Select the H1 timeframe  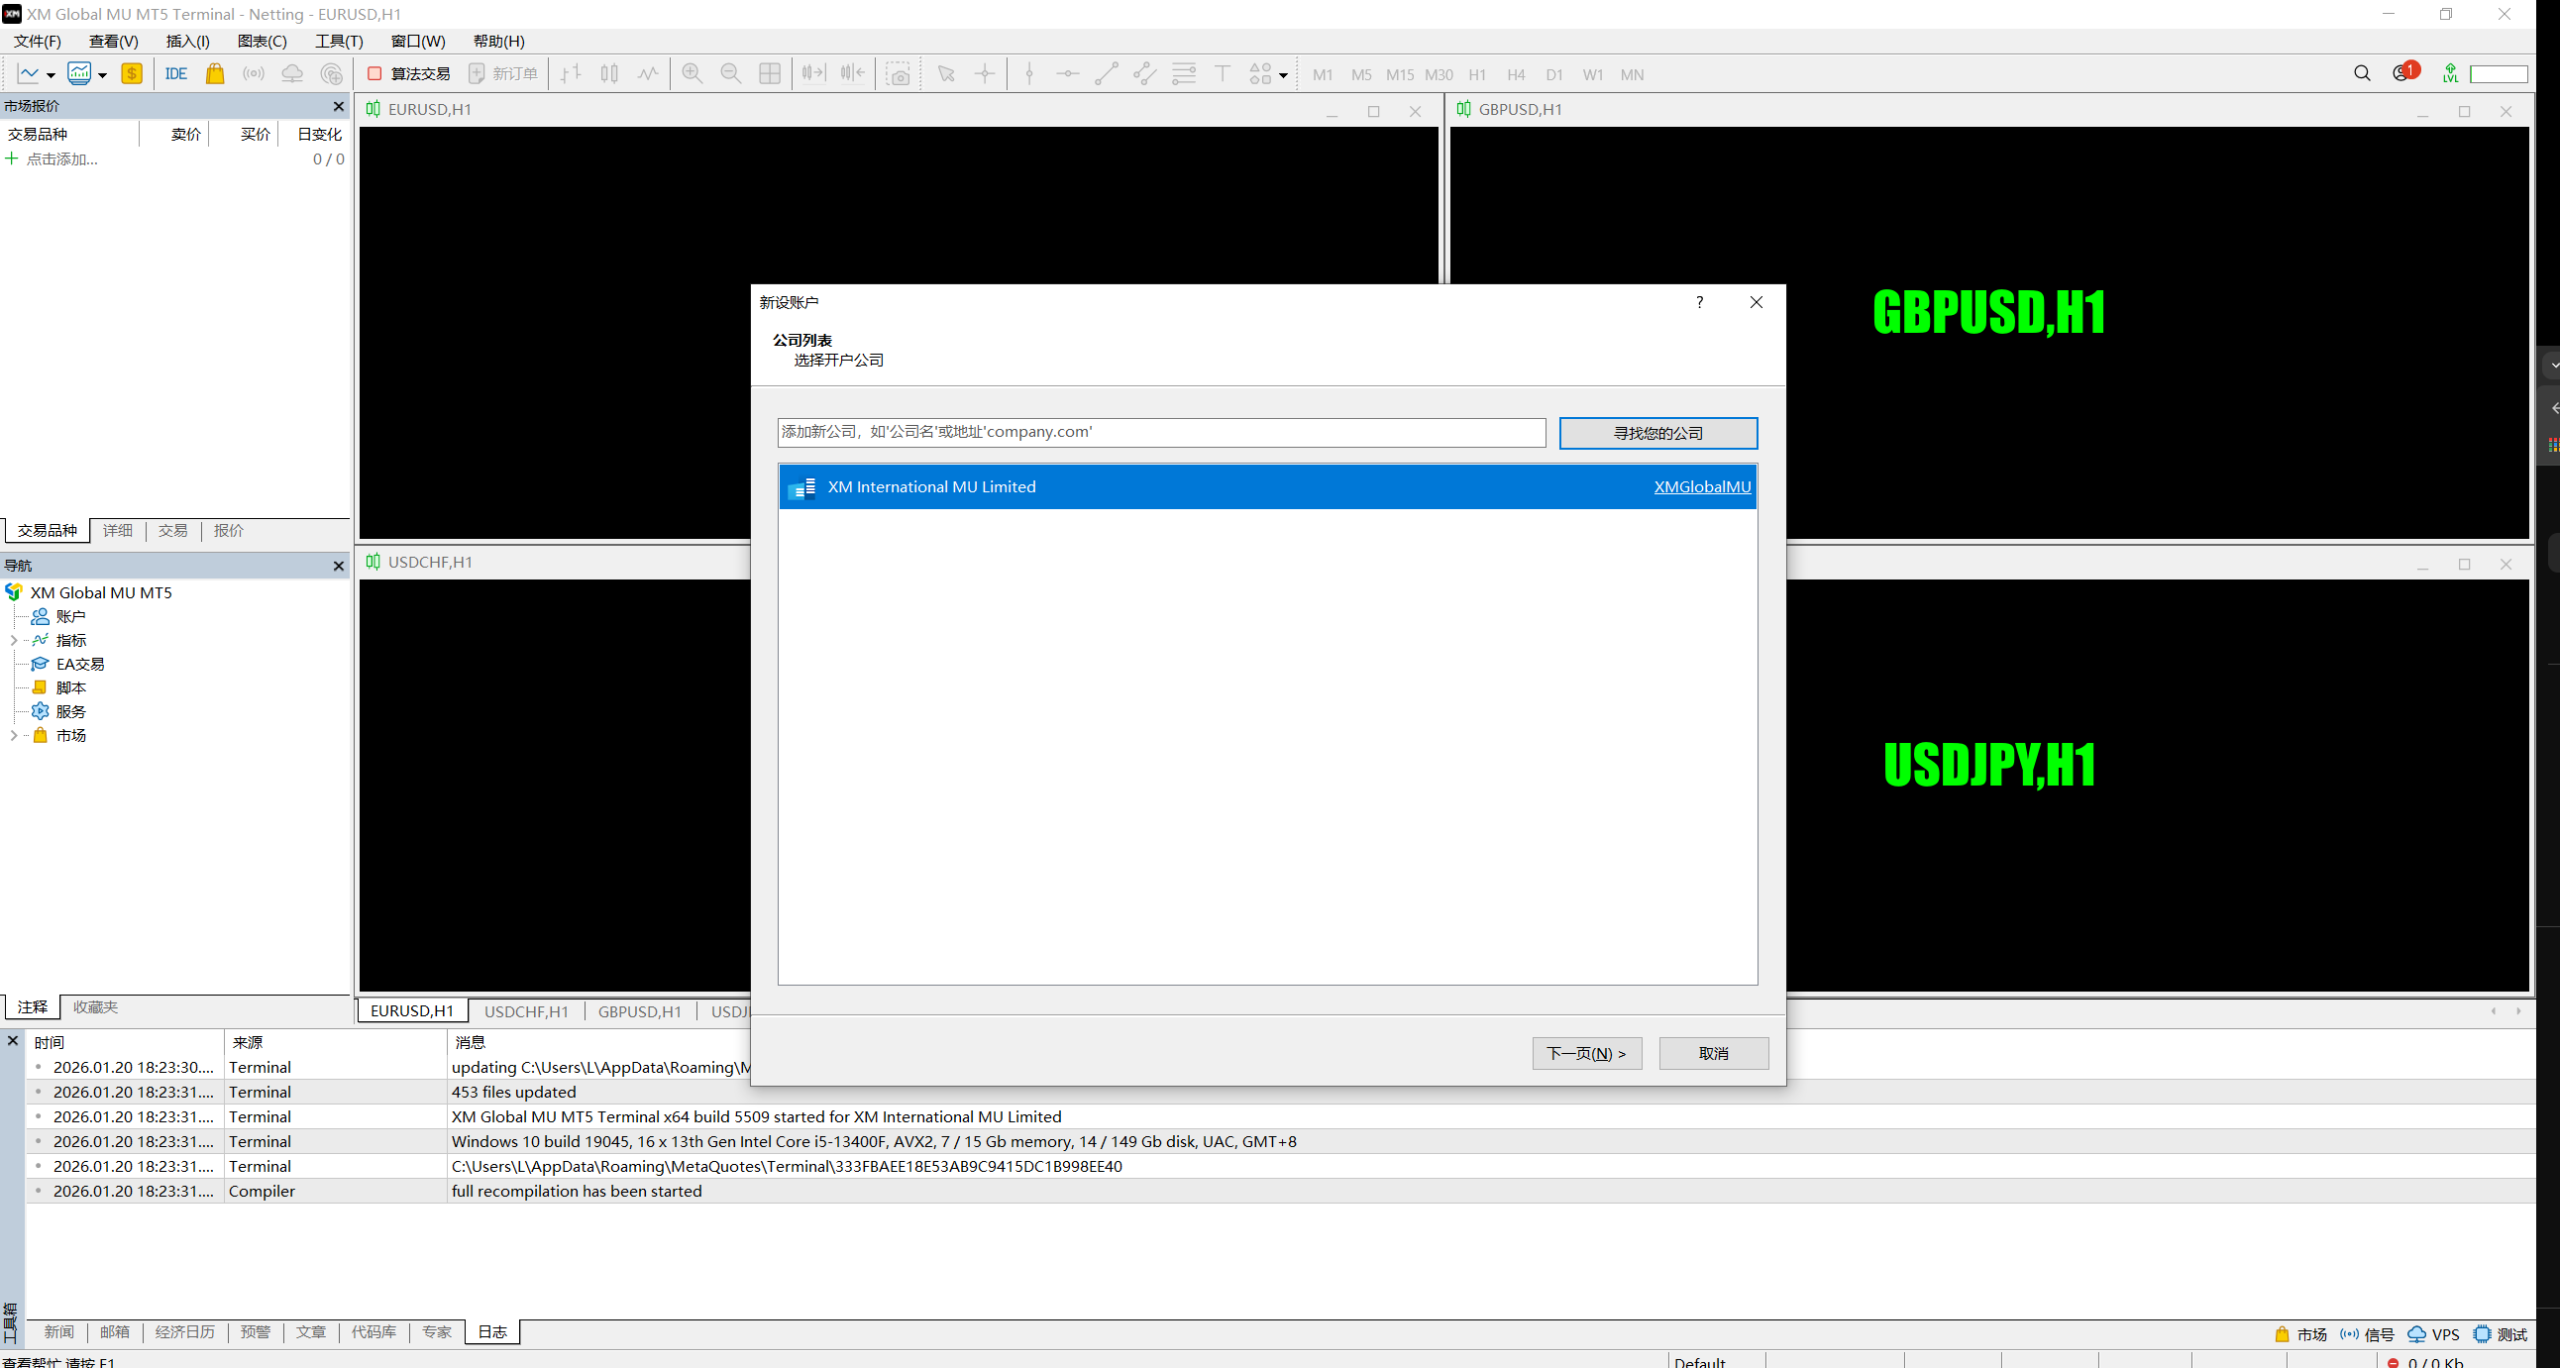(1477, 75)
